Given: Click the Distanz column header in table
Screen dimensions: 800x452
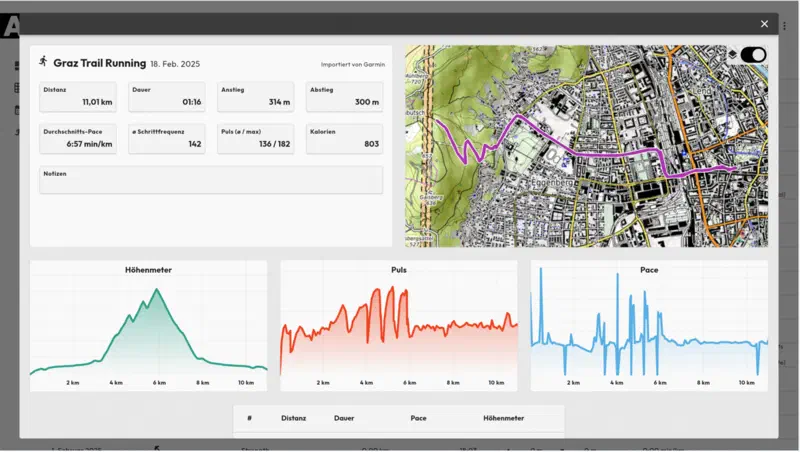Looking at the screenshot, I should point(293,418).
